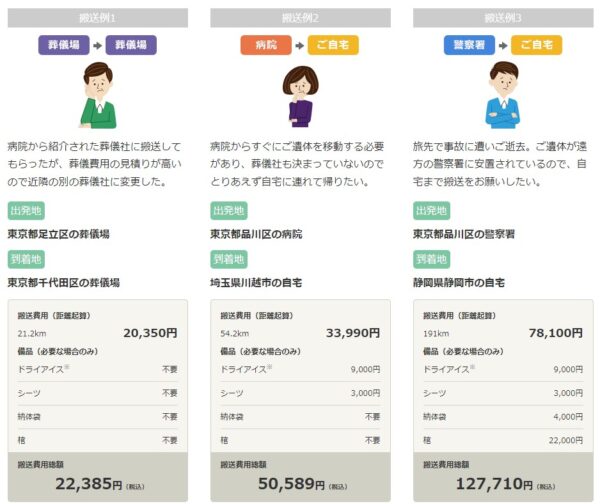Click the ドライアイス row in example 2
The height and width of the screenshot is (504, 600).
click(x=299, y=369)
